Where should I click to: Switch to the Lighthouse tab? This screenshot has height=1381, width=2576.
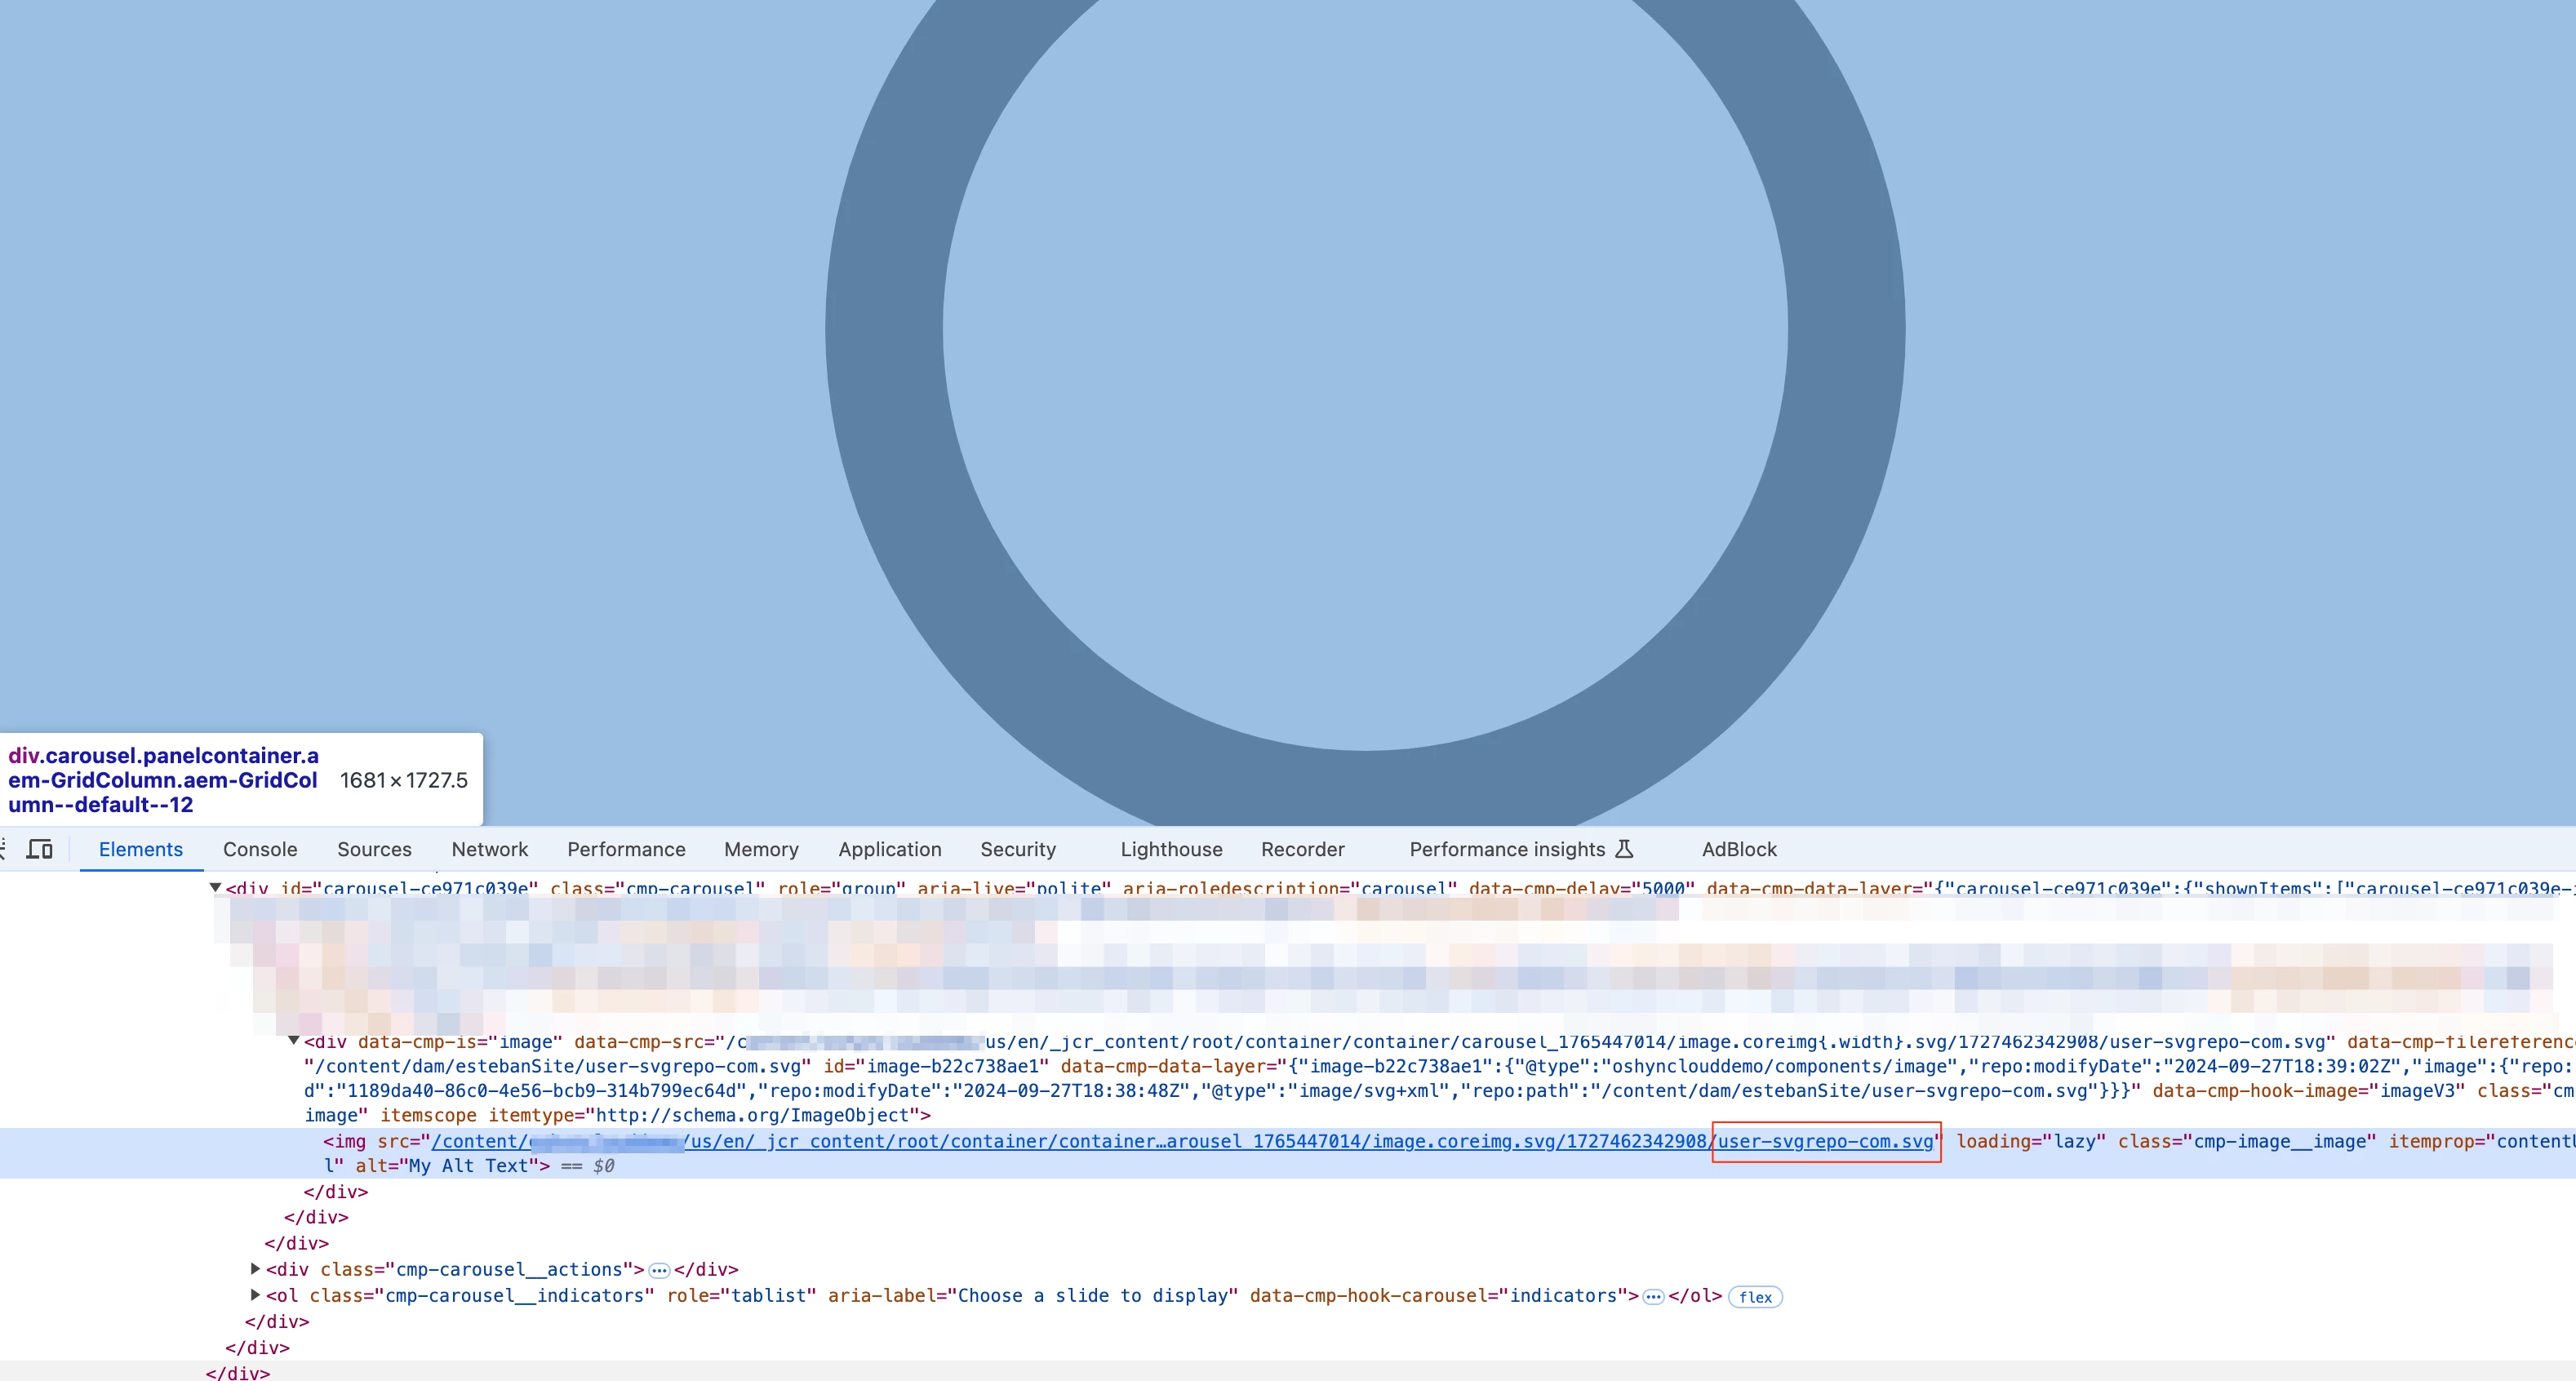tap(1171, 849)
